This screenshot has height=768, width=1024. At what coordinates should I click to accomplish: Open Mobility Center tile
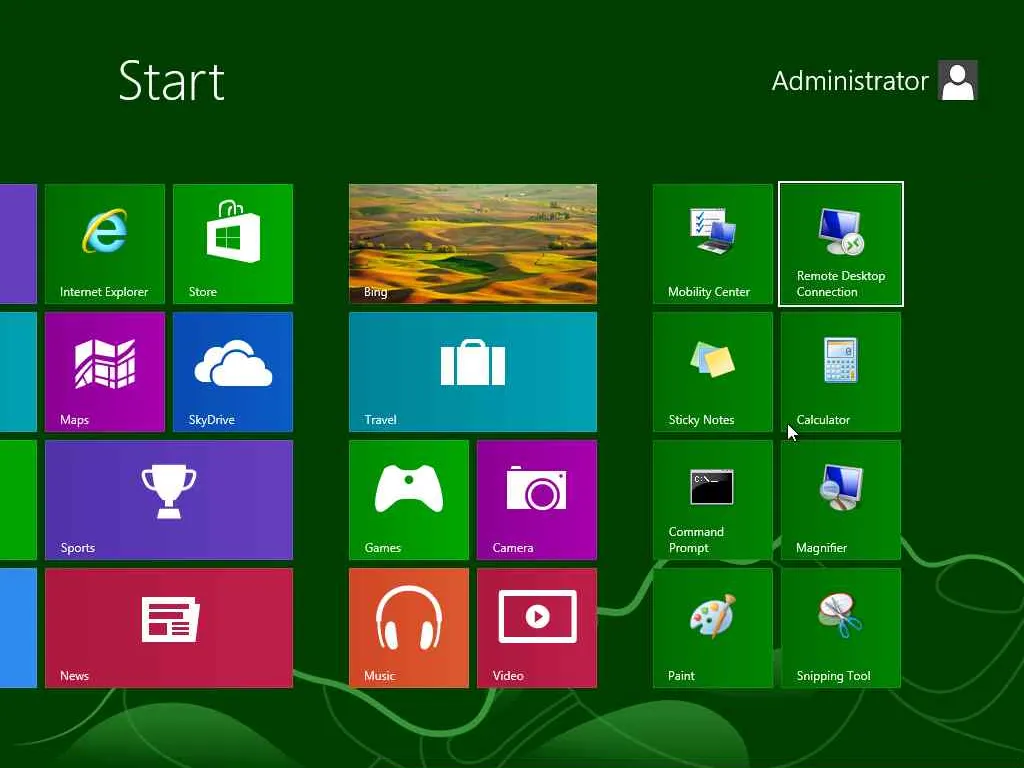(x=712, y=244)
